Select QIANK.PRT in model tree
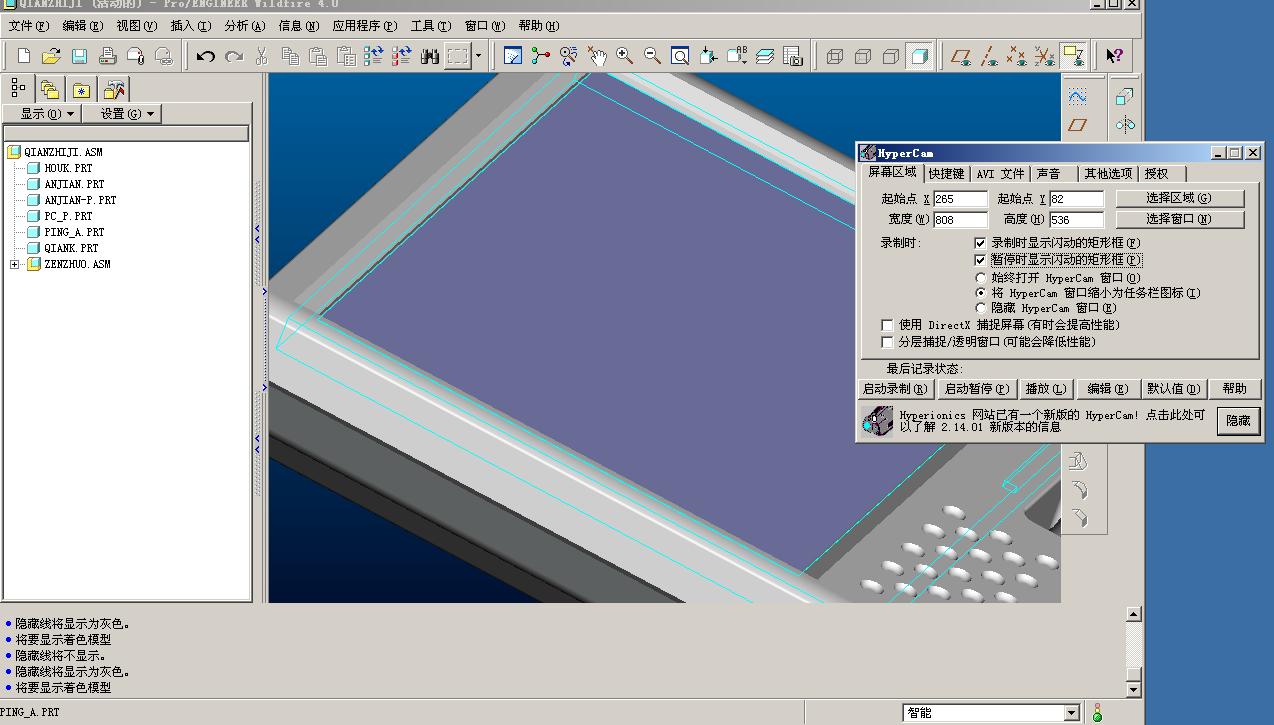Screen dimensions: 1274x725 pos(71,248)
